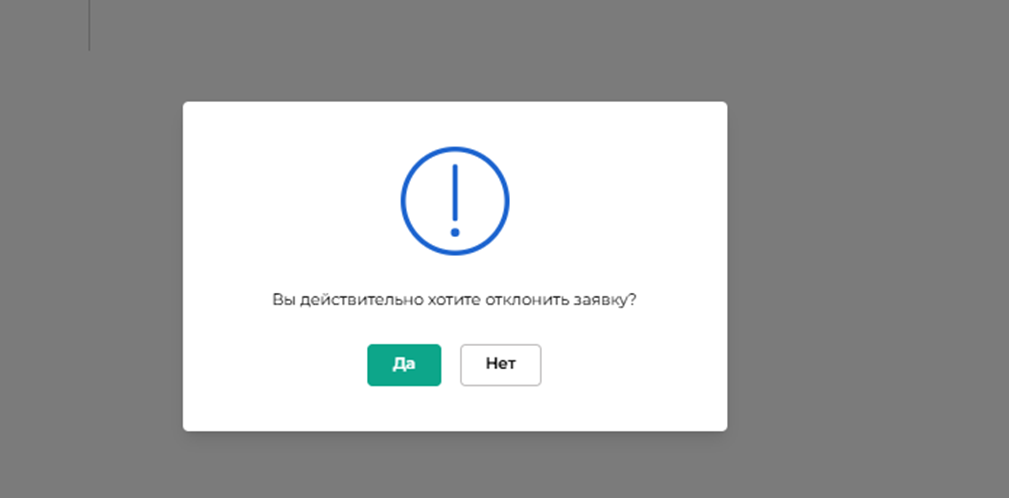Click the blue exclamation warning icon

click(455, 201)
